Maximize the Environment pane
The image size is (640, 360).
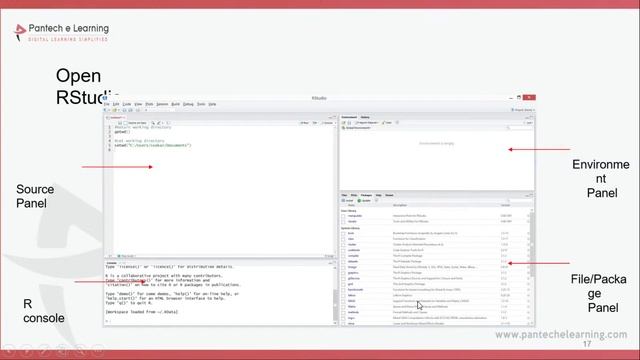(x=531, y=117)
